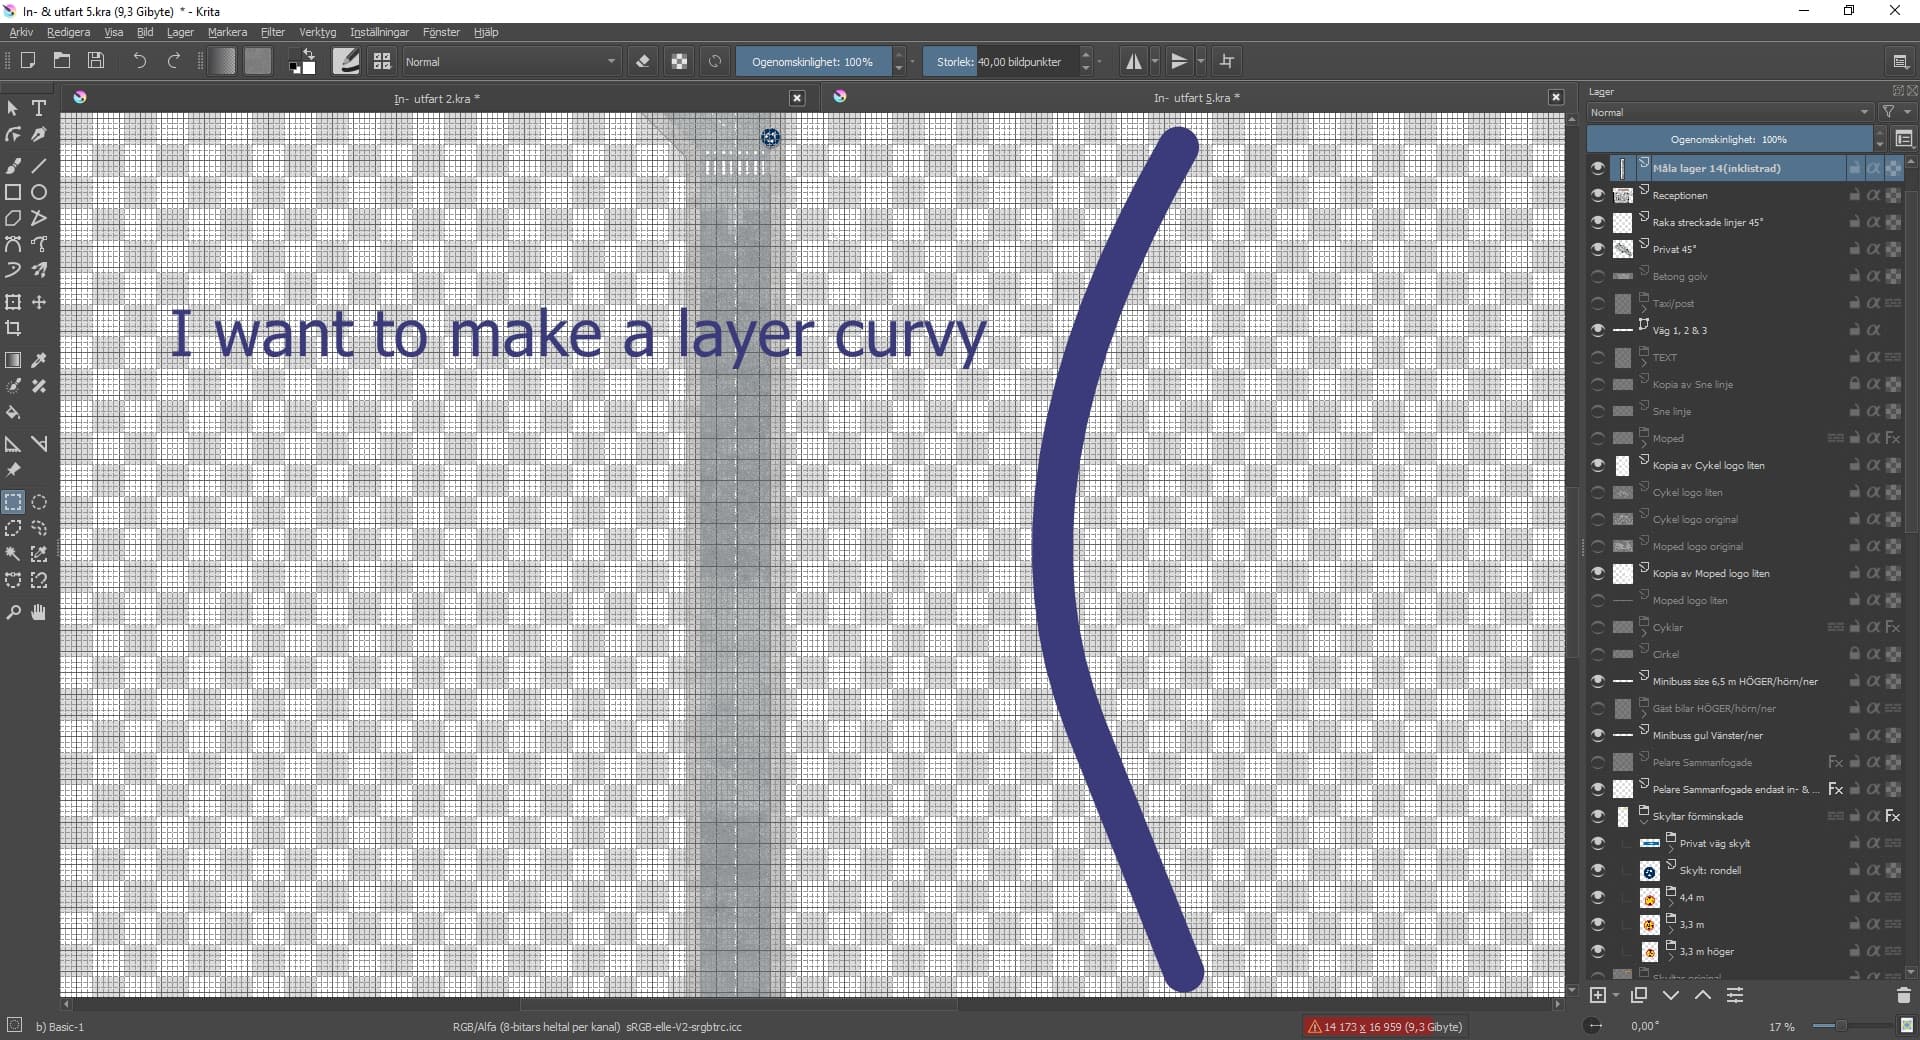
Task: Hide the Receptionen layer
Action: pos(1597,195)
